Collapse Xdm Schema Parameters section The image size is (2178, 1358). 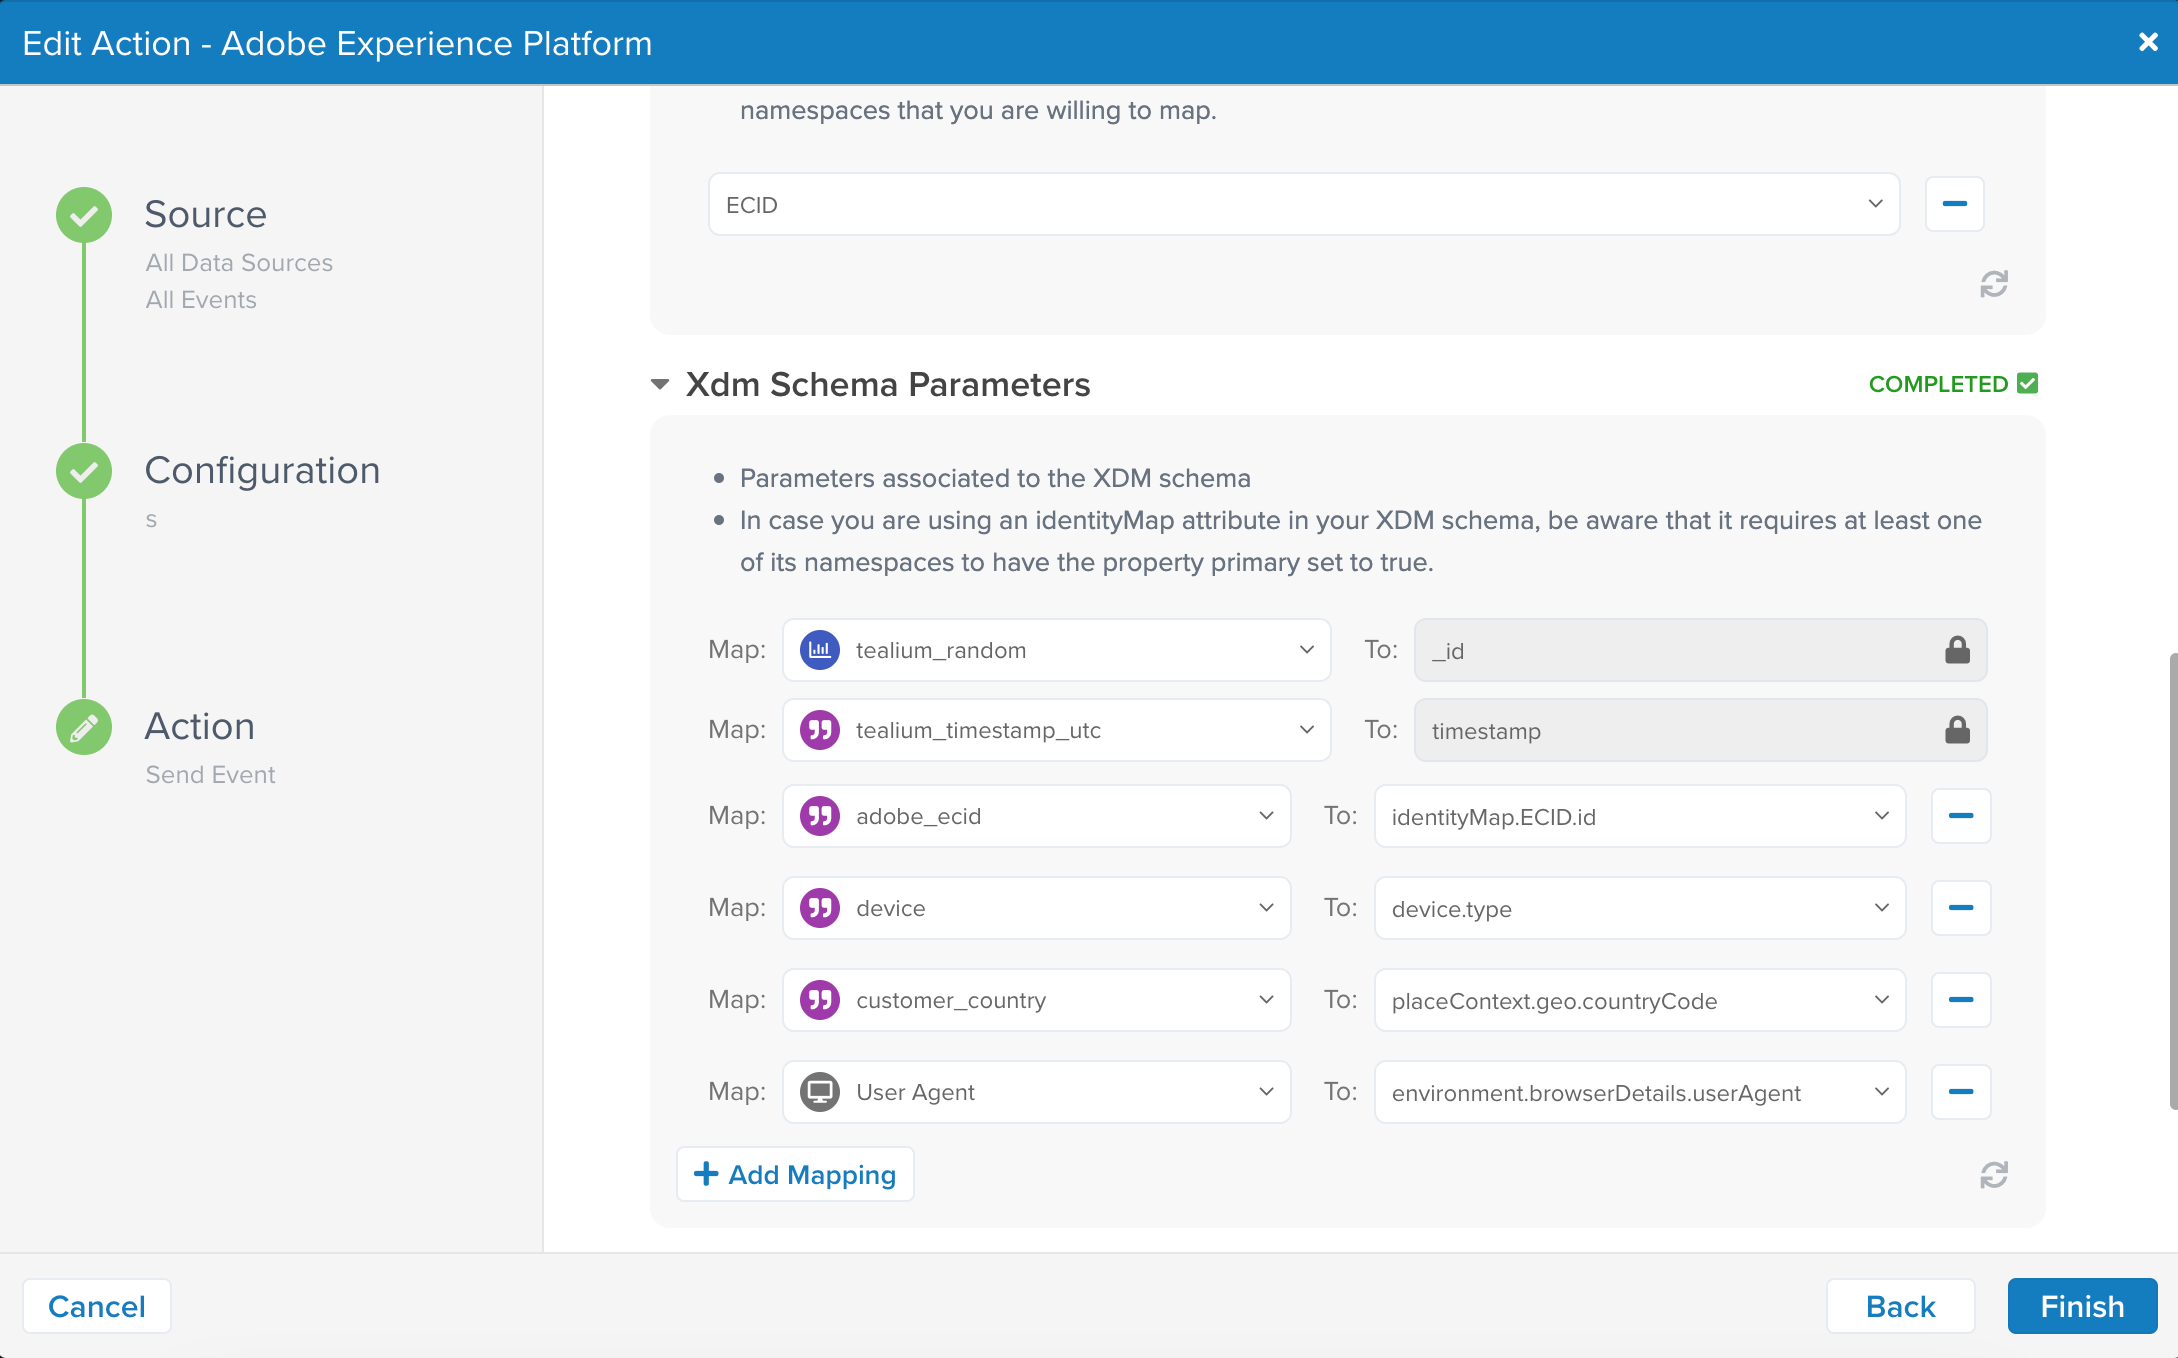(660, 384)
